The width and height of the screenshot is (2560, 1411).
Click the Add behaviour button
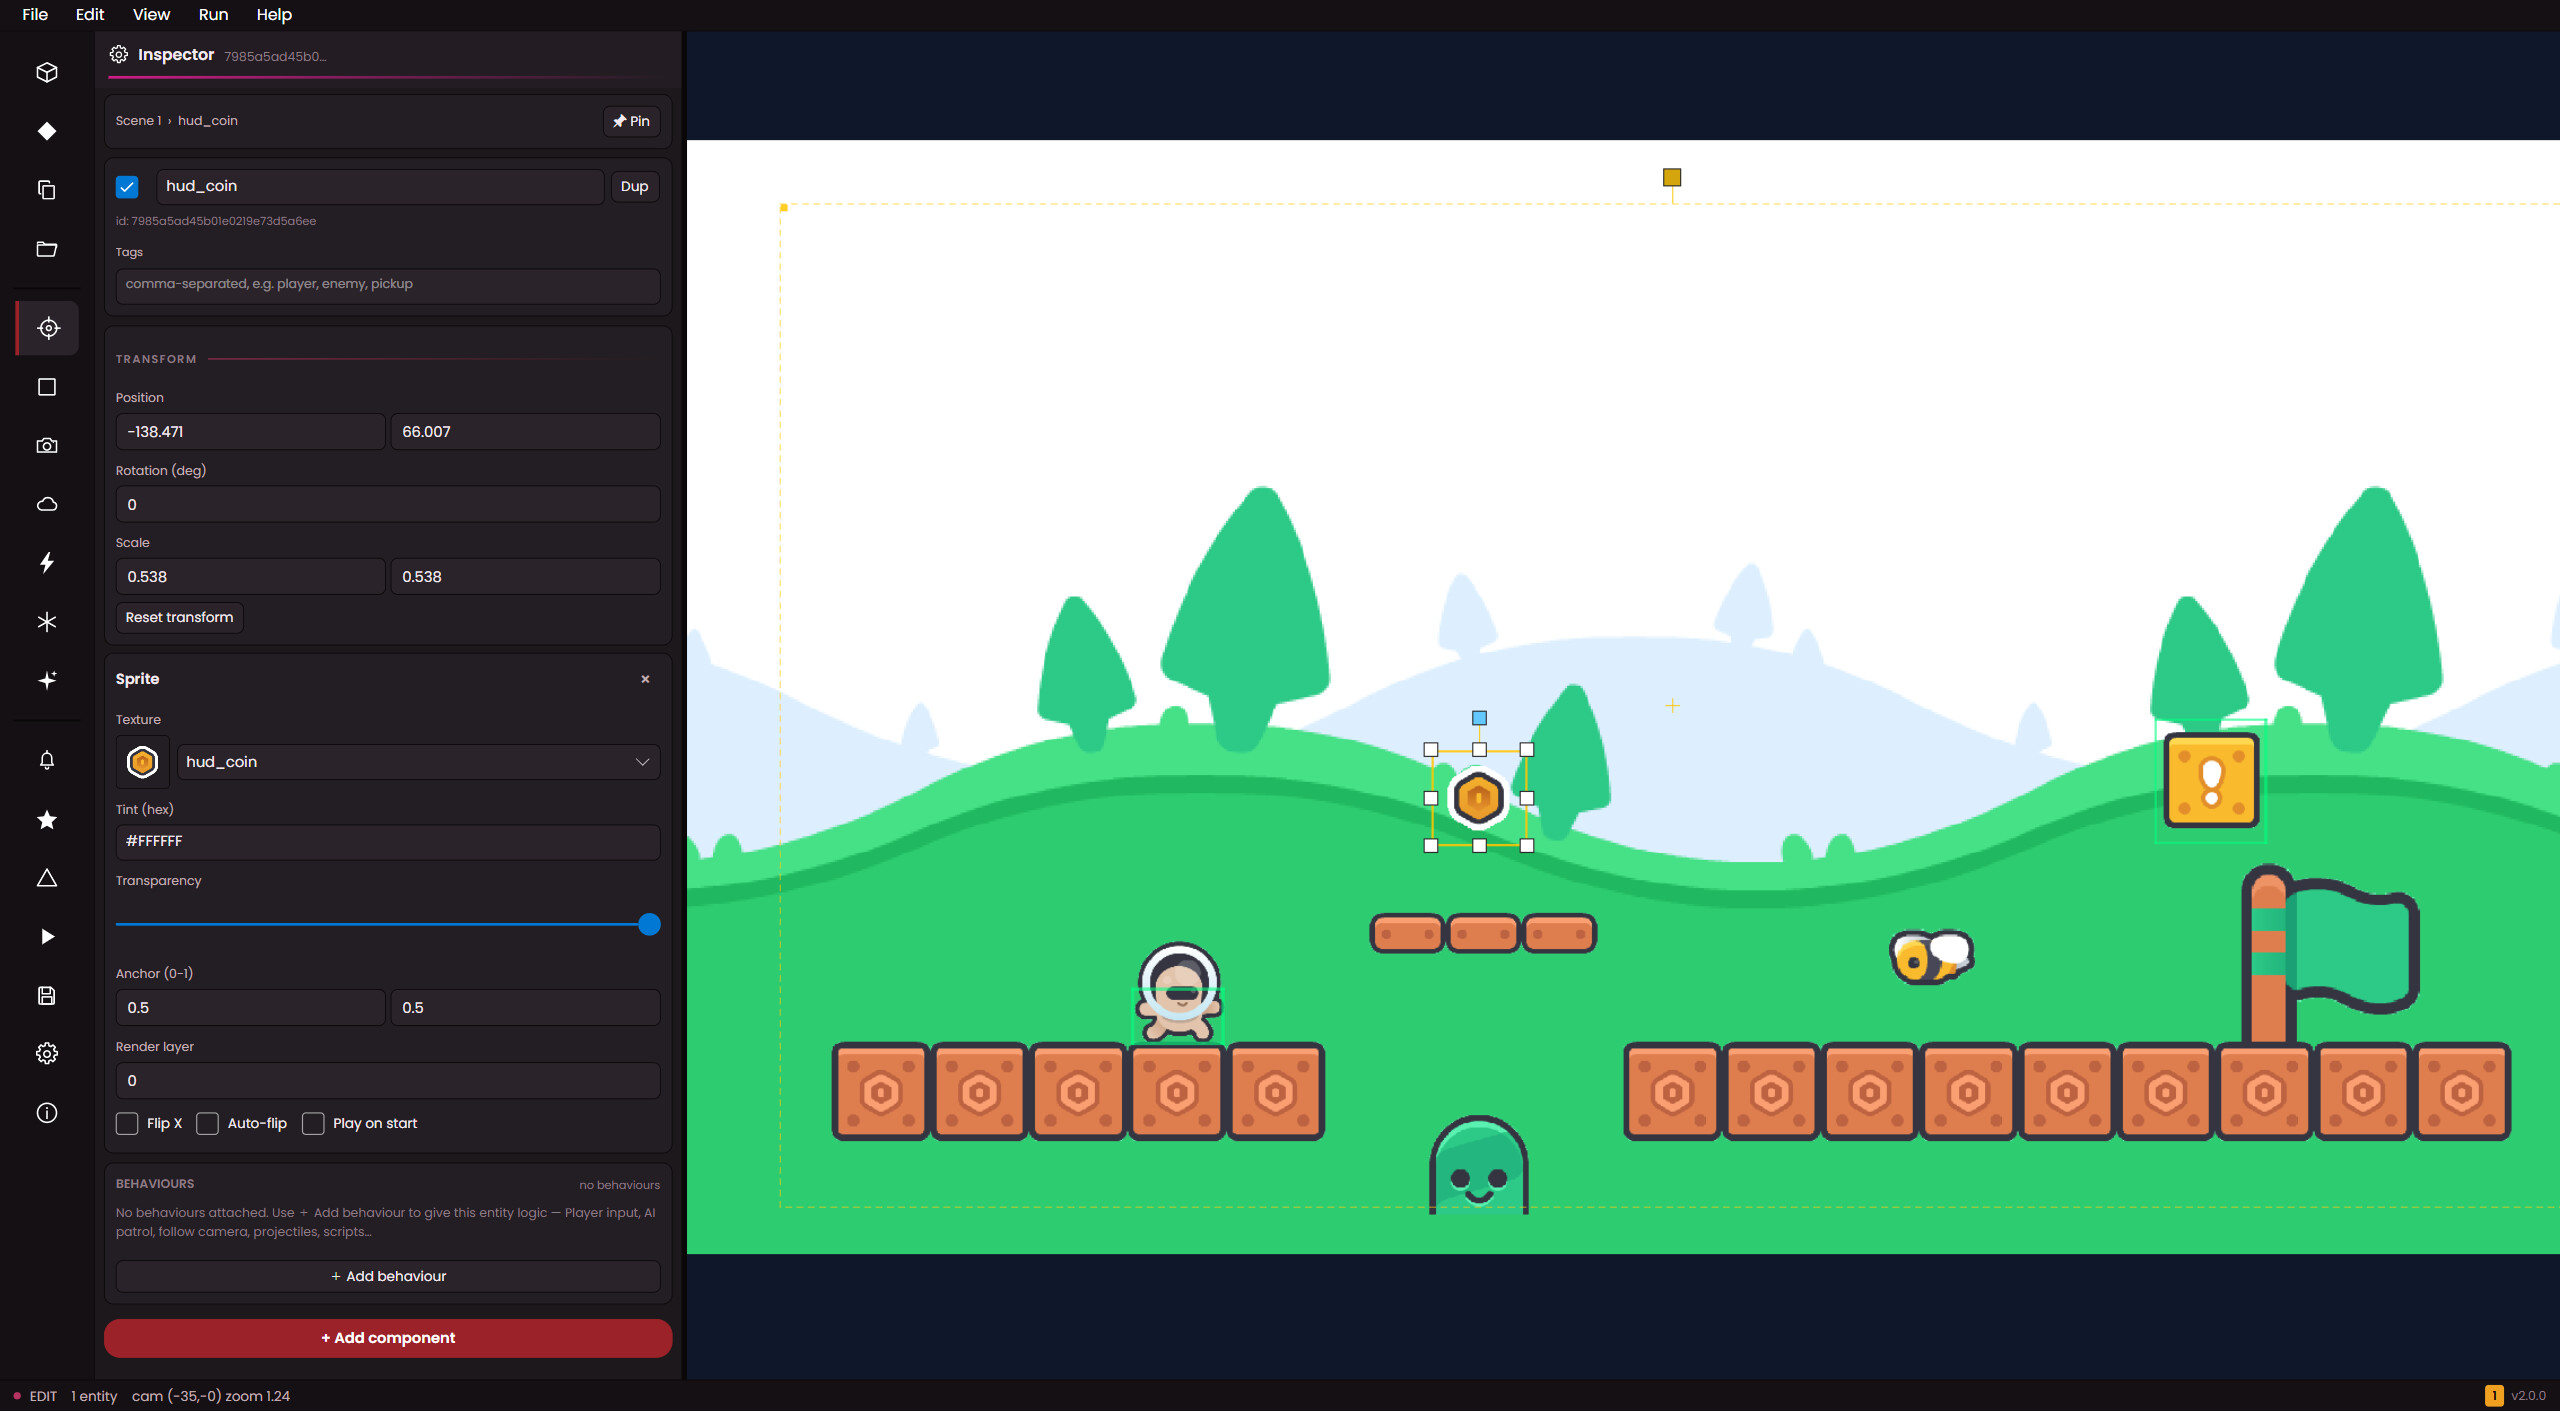tap(388, 1276)
